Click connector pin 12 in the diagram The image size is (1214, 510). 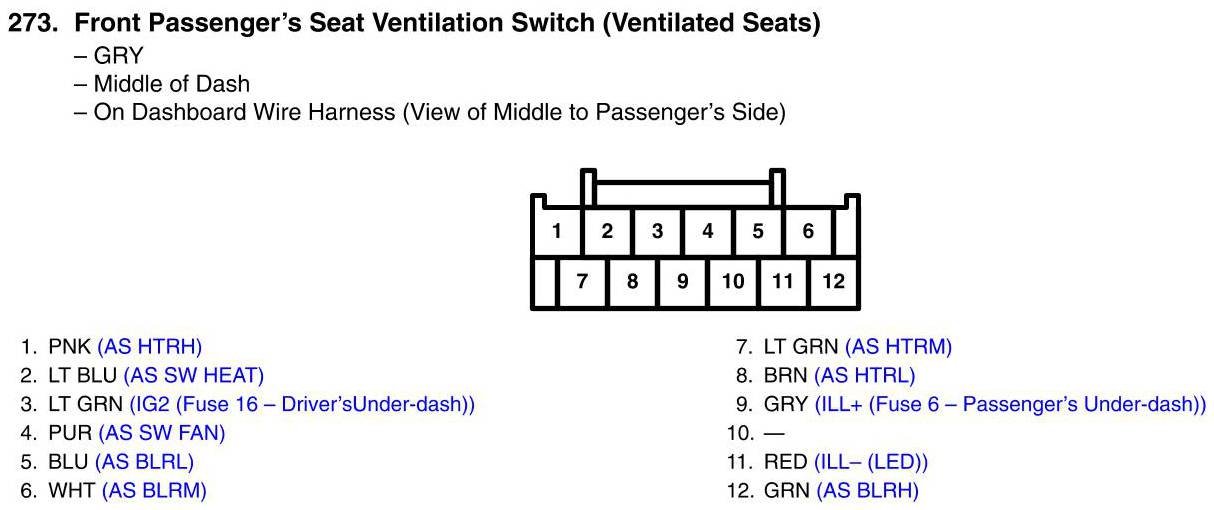(834, 282)
